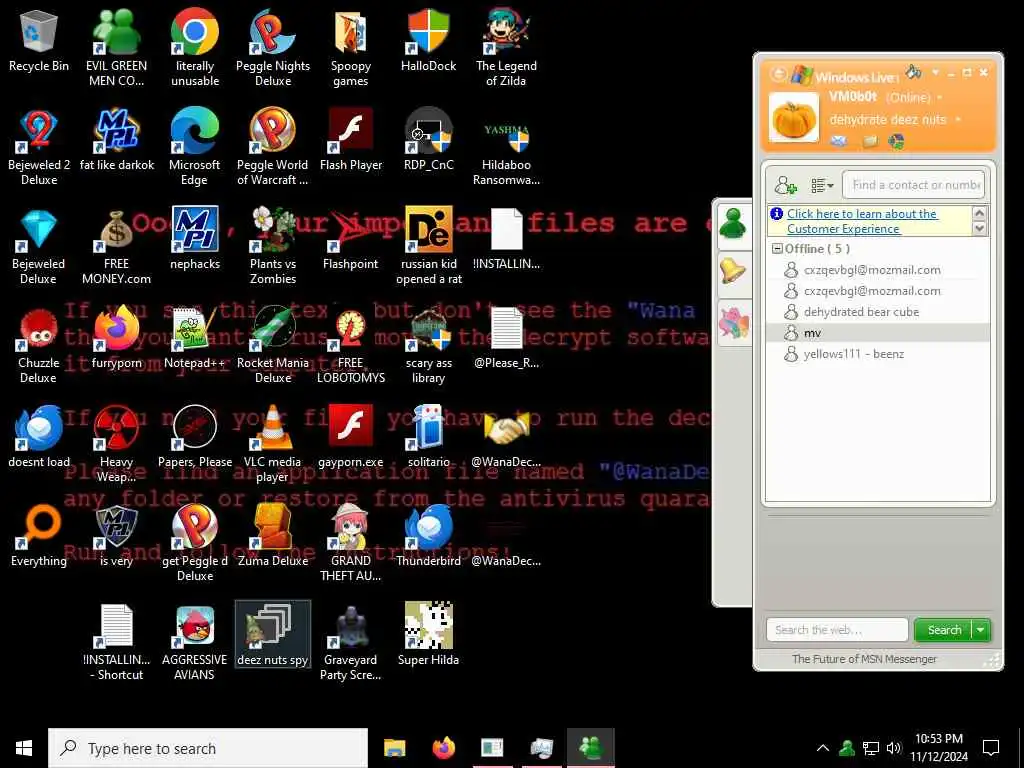
Task: Open the Microsoft Edge shortcut
Action: pyautogui.click(x=195, y=147)
